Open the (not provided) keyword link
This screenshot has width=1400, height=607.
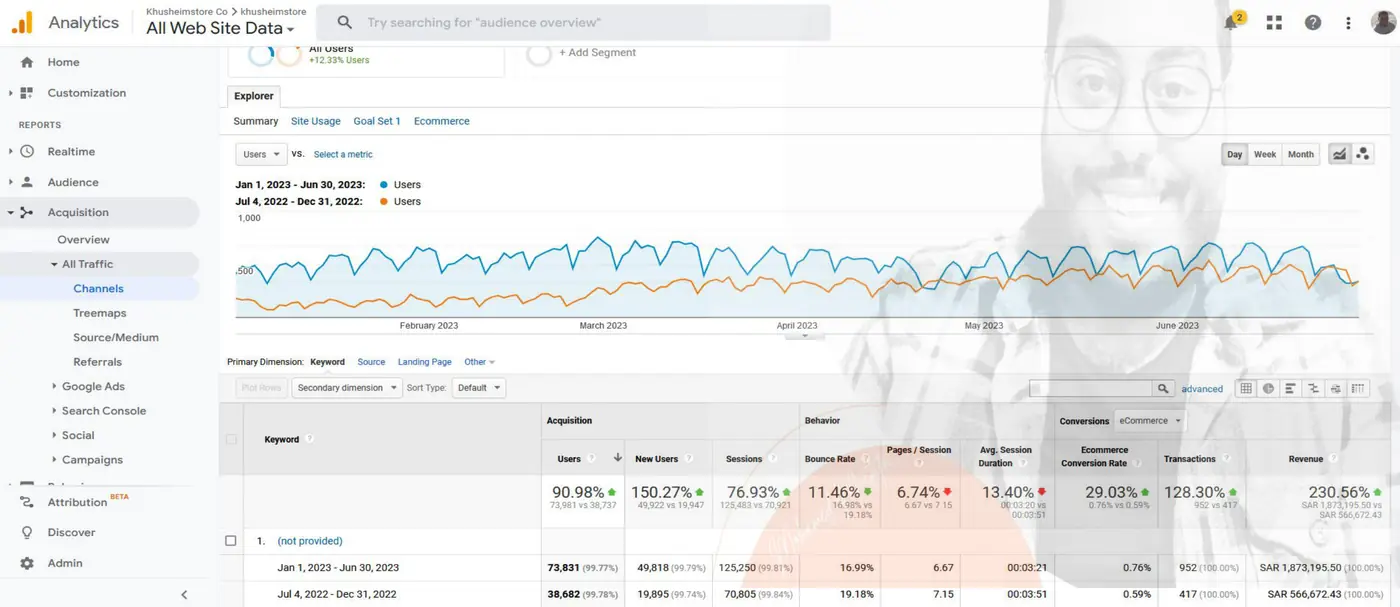pyautogui.click(x=310, y=541)
